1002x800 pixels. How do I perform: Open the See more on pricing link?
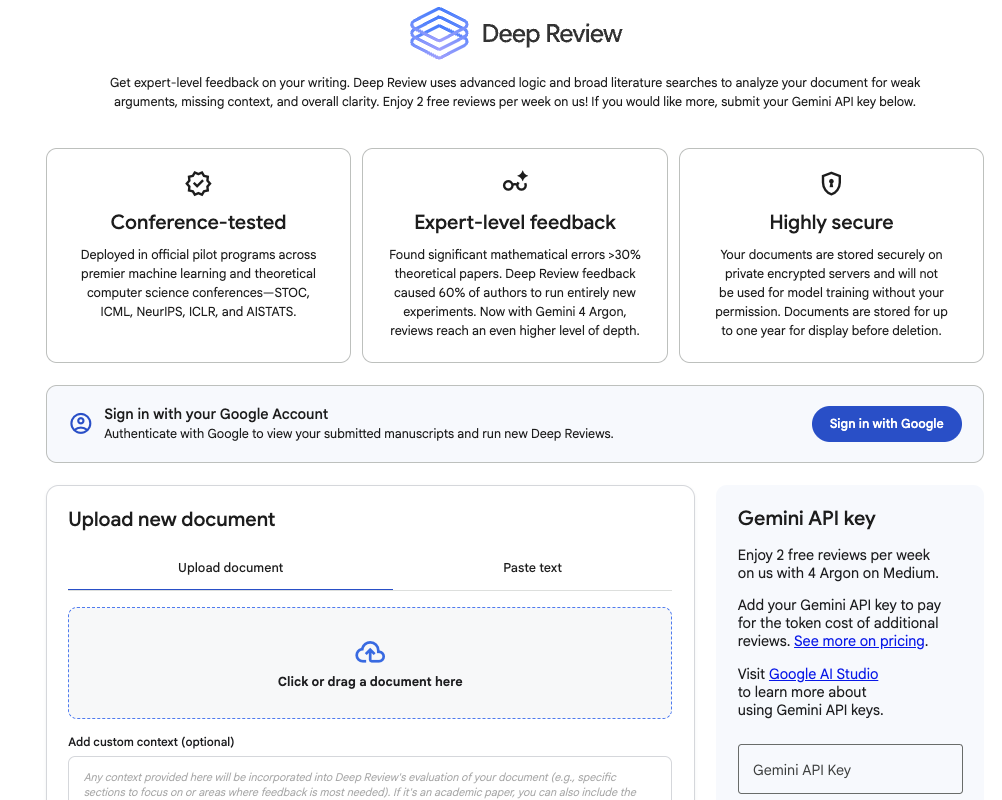coord(859,641)
